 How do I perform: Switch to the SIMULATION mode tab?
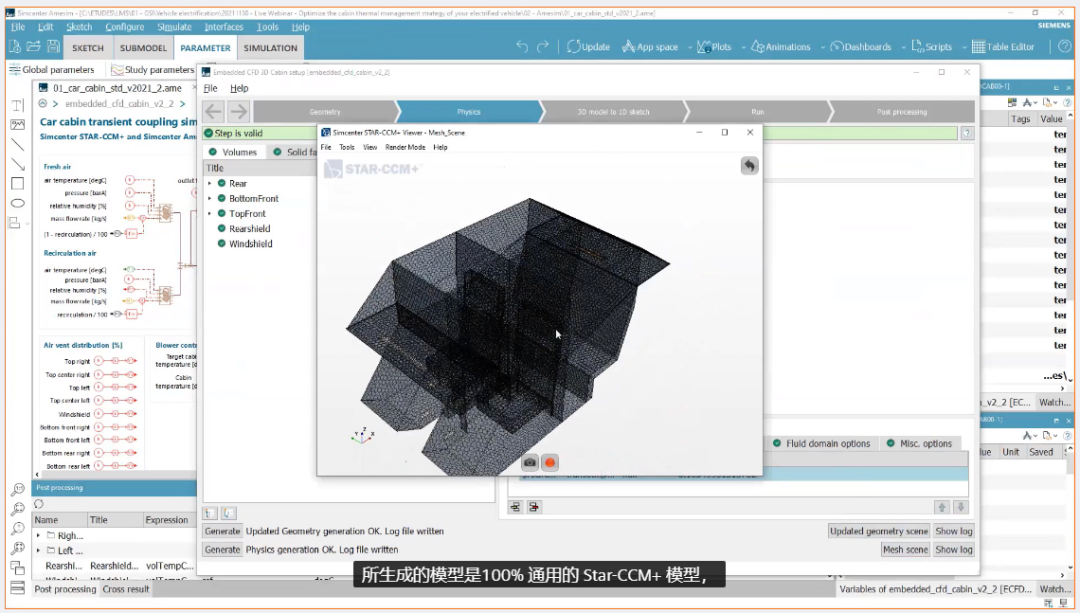point(270,48)
